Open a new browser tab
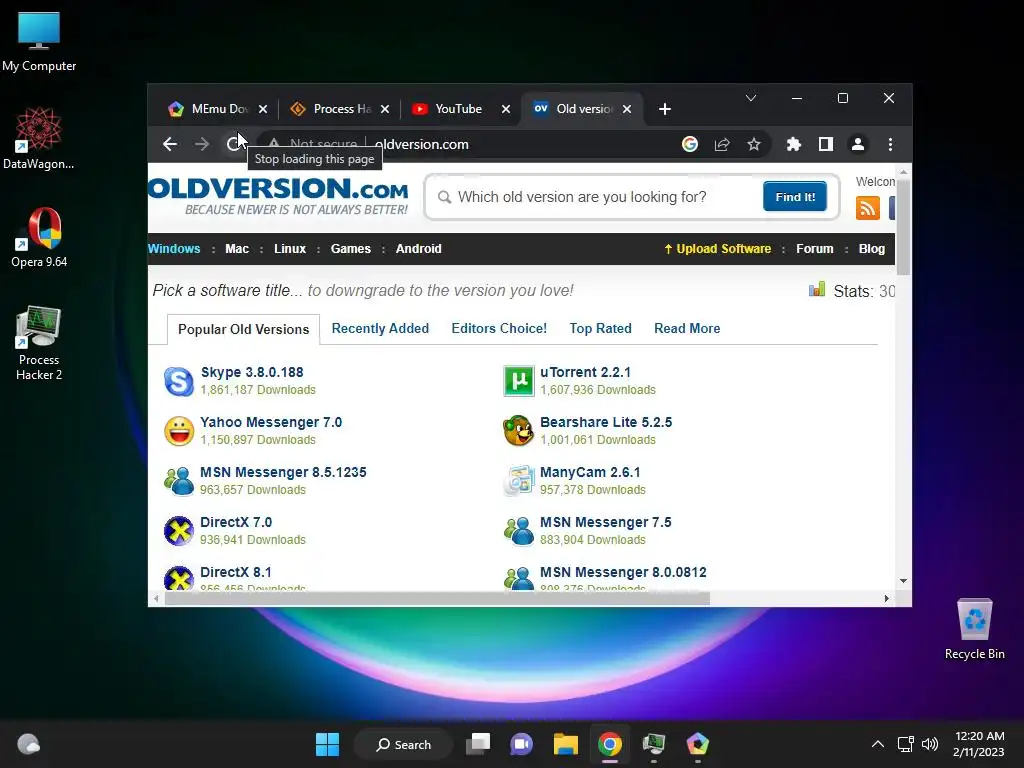Viewport: 1024px width, 768px height. tap(665, 109)
